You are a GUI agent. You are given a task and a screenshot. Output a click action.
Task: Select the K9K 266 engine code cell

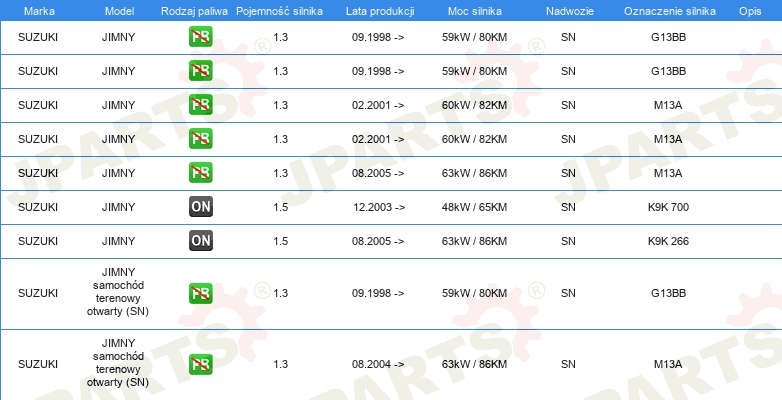pyautogui.click(x=668, y=241)
